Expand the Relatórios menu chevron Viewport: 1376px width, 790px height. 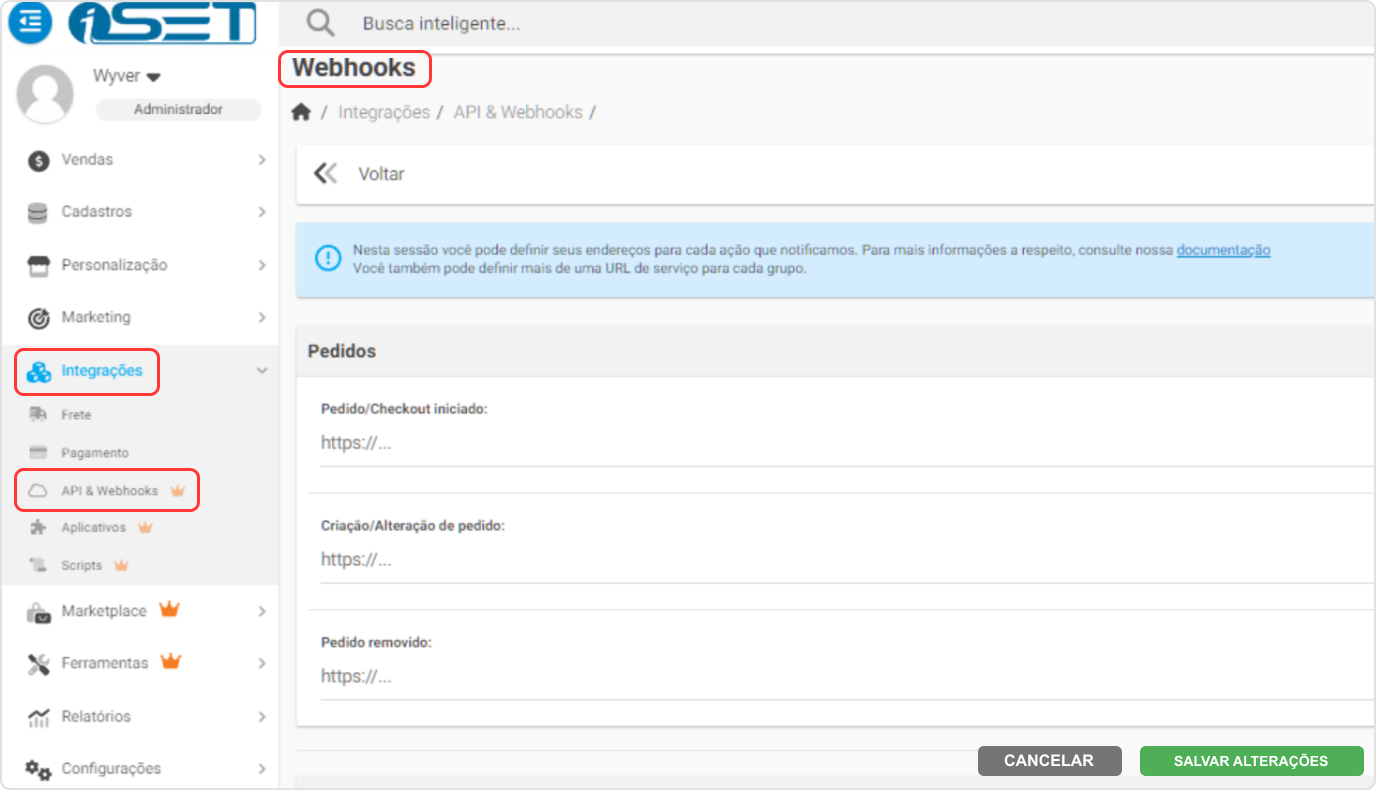click(x=262, y=717)
